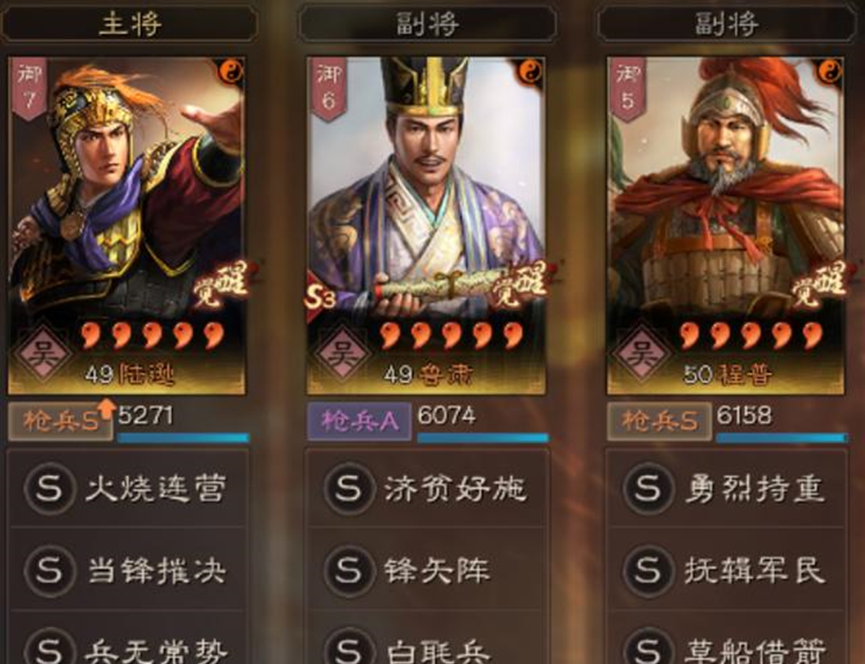The width and height of the screenshot is (865, 664).
Task: Click 枪兵A troop type under 鲁肃
Action: (359, 421)
